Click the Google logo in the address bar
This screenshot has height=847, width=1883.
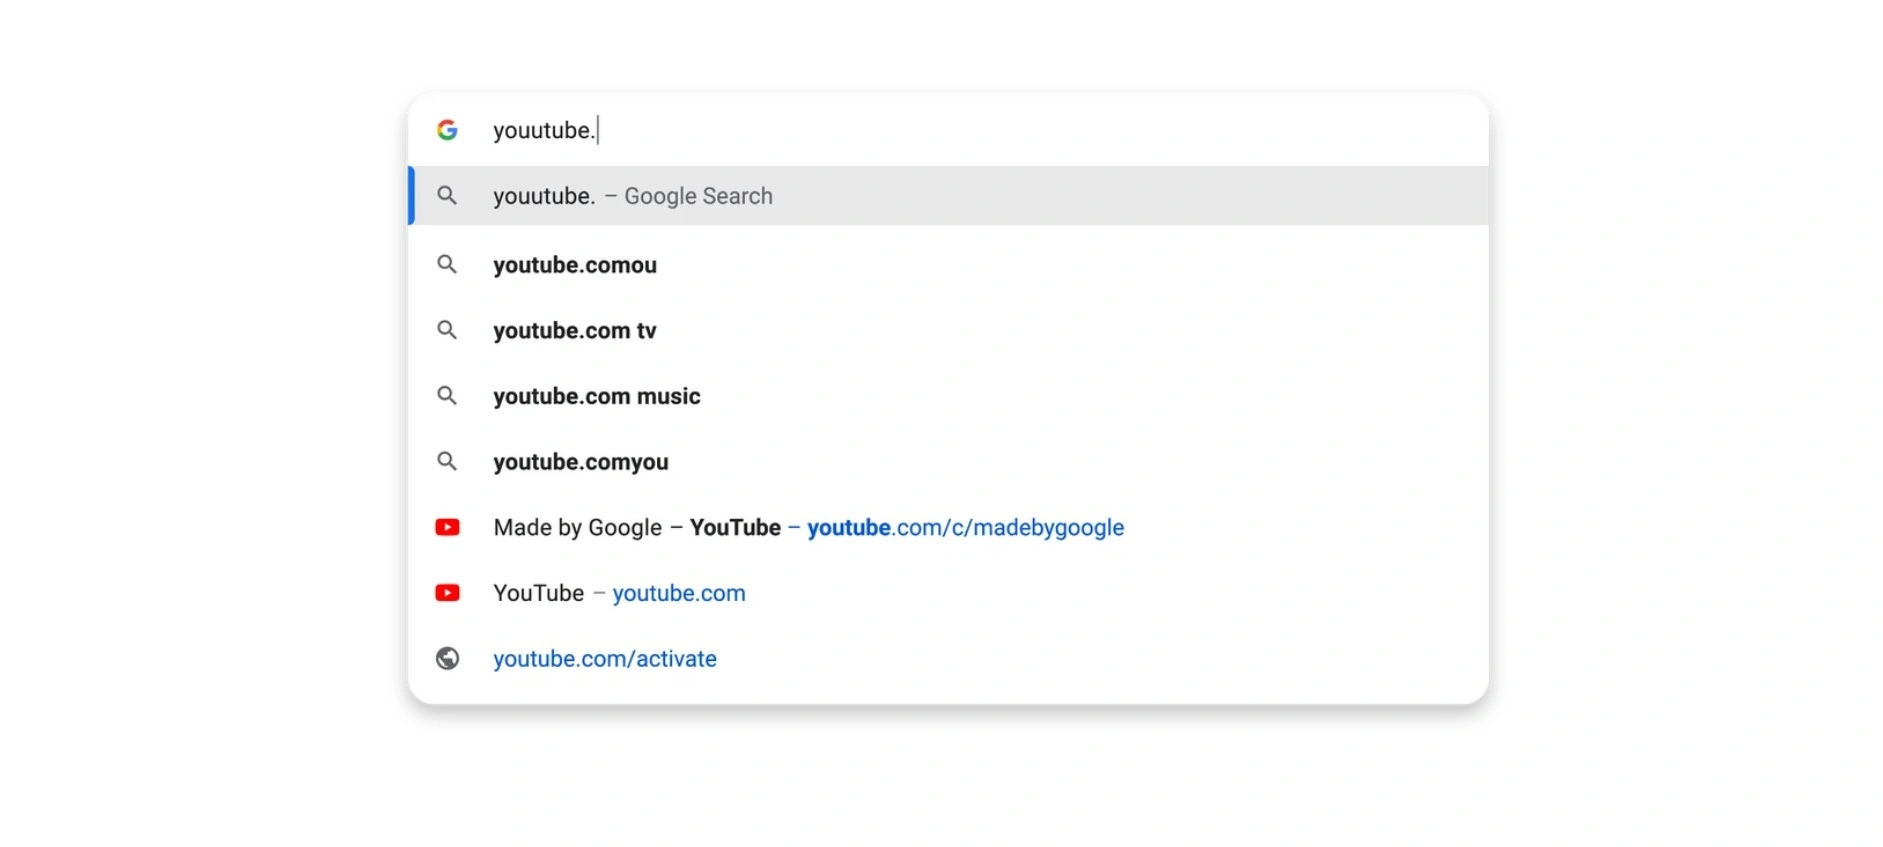click(x=447, y=130)
